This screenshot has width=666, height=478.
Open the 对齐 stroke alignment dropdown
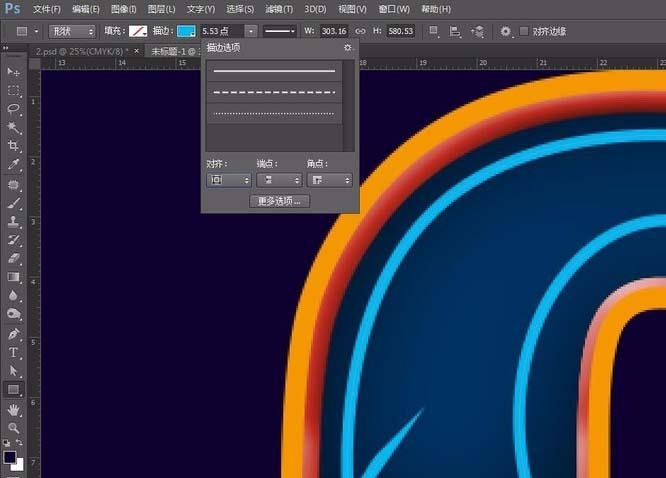[229, 180]
